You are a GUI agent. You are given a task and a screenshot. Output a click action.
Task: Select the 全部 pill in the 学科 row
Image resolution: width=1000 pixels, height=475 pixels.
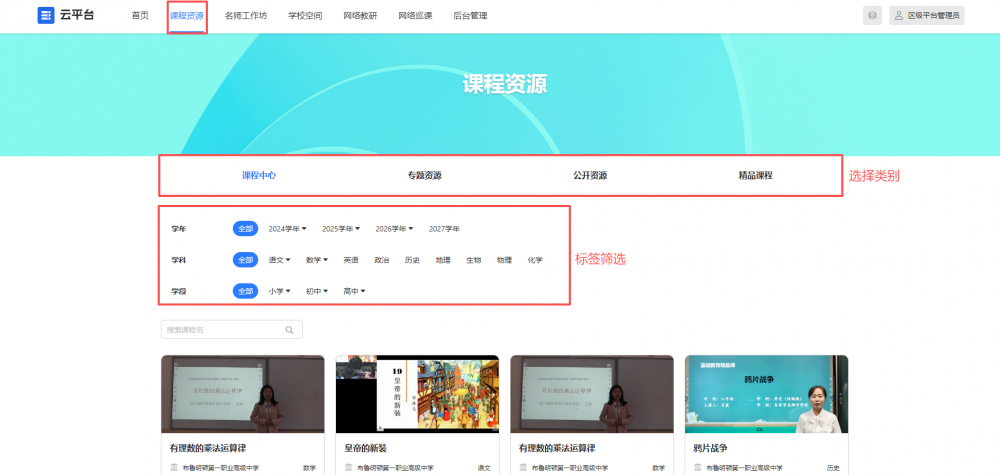(x=245, y=260)
